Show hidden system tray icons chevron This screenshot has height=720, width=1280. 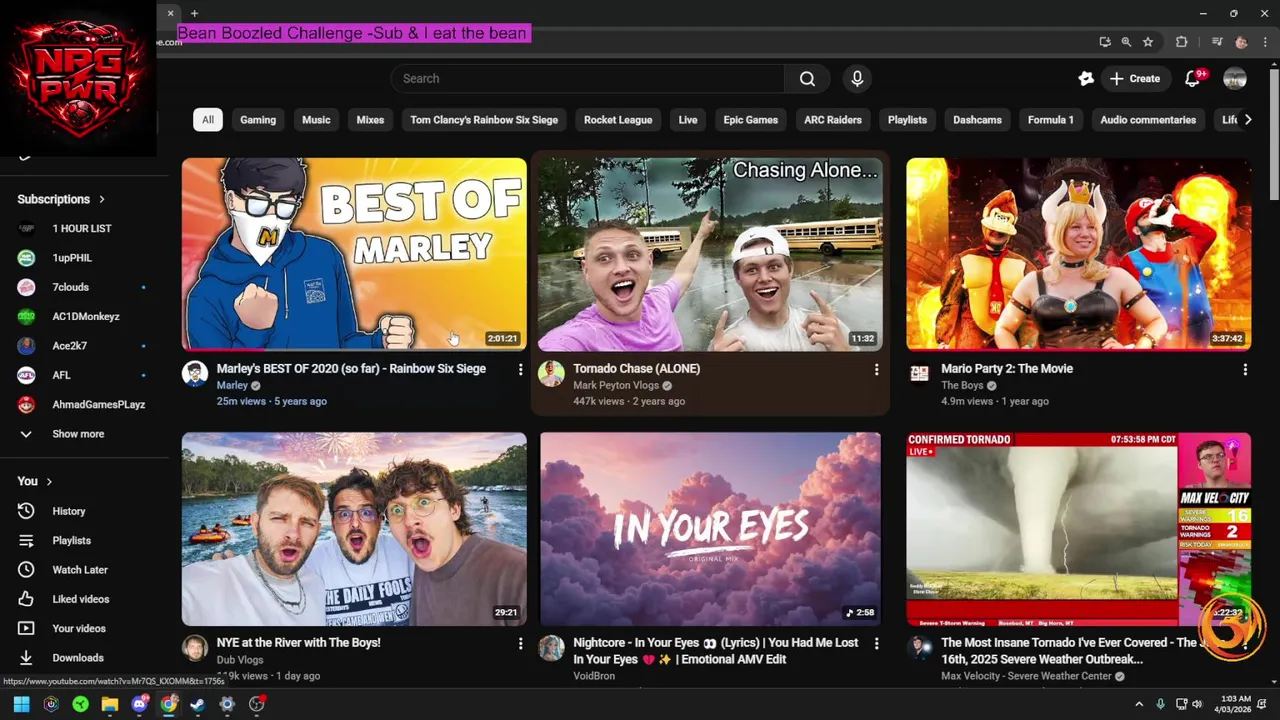point(1138,704)
